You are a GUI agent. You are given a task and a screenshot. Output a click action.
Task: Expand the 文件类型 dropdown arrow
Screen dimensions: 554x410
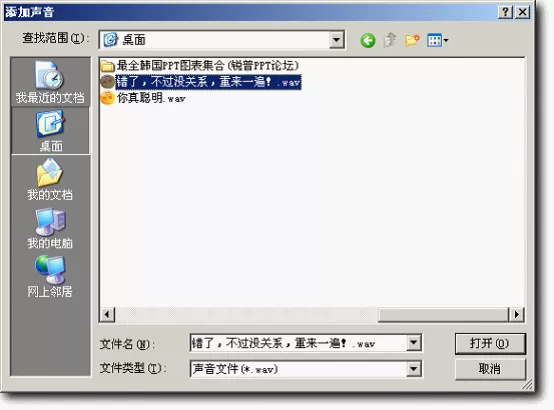click(x=414, y=369)
